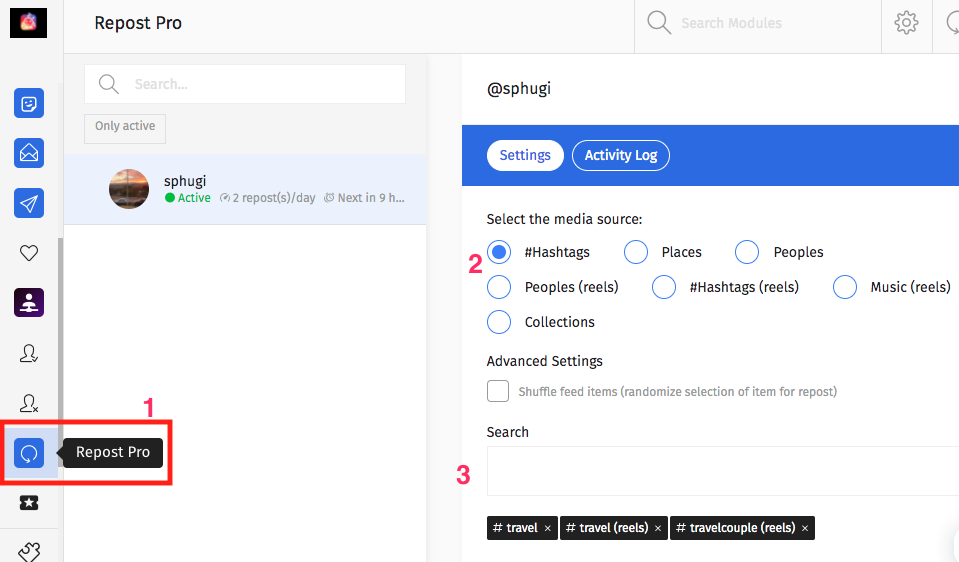Remove the travel hashtag tag
This screenshot has width=959, height=562.
pyautogui.click(x=547, y=528)
